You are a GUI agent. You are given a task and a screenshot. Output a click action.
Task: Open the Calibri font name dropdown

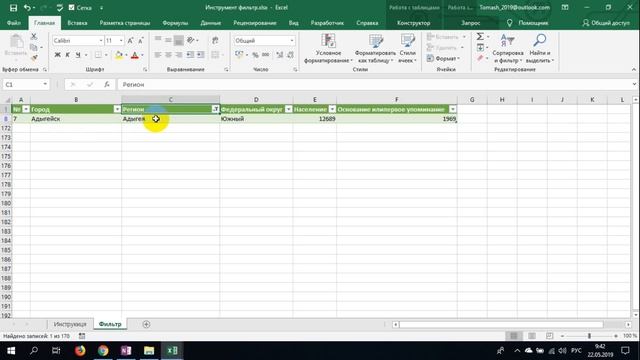tap(101, 40)
